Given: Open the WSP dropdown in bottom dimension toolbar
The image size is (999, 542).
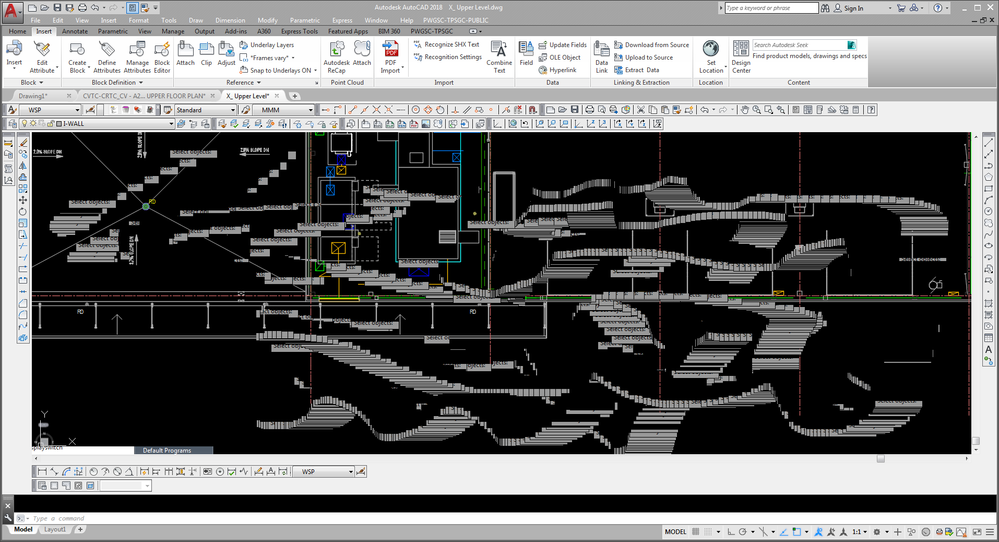Looking at the screenshot, I should (x=350, y=472).
